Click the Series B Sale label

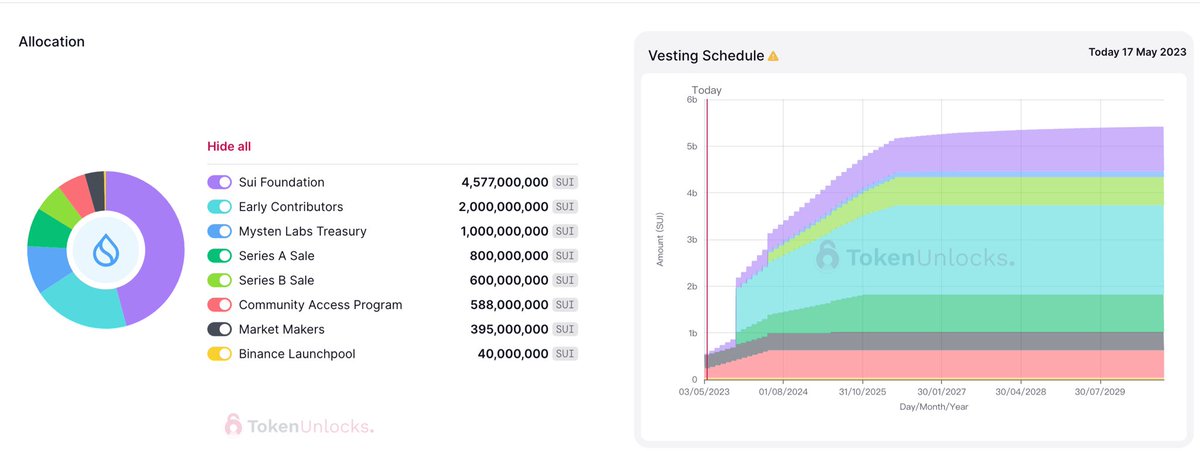[277, 280]
